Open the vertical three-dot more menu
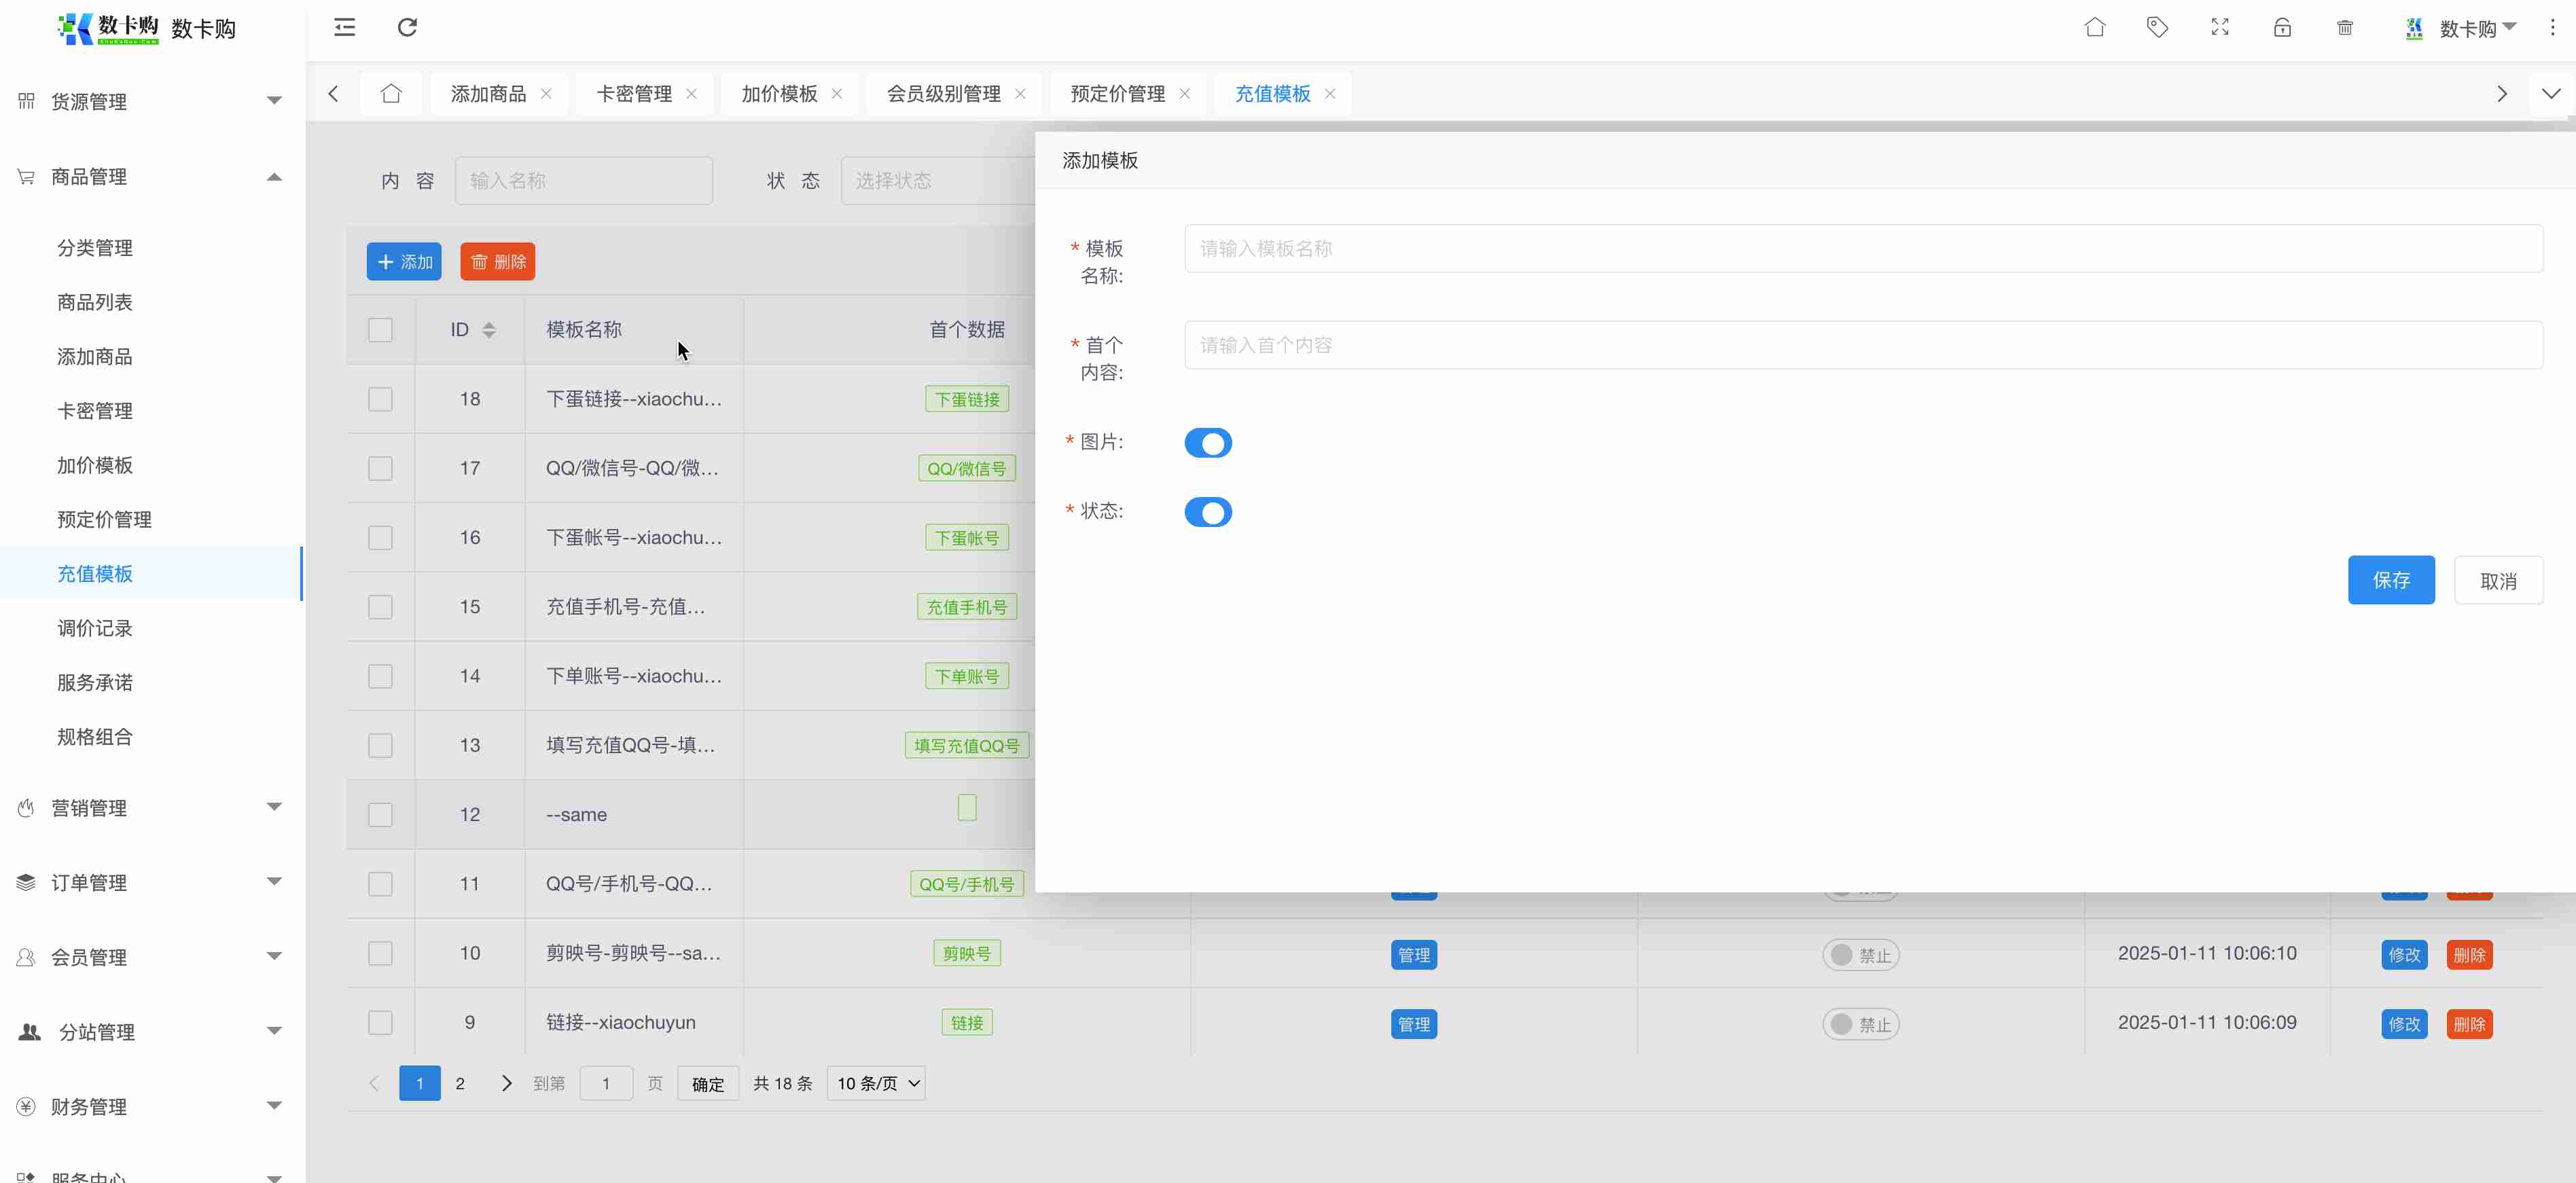2576x1183 pixels. [x=2552, y=27]
